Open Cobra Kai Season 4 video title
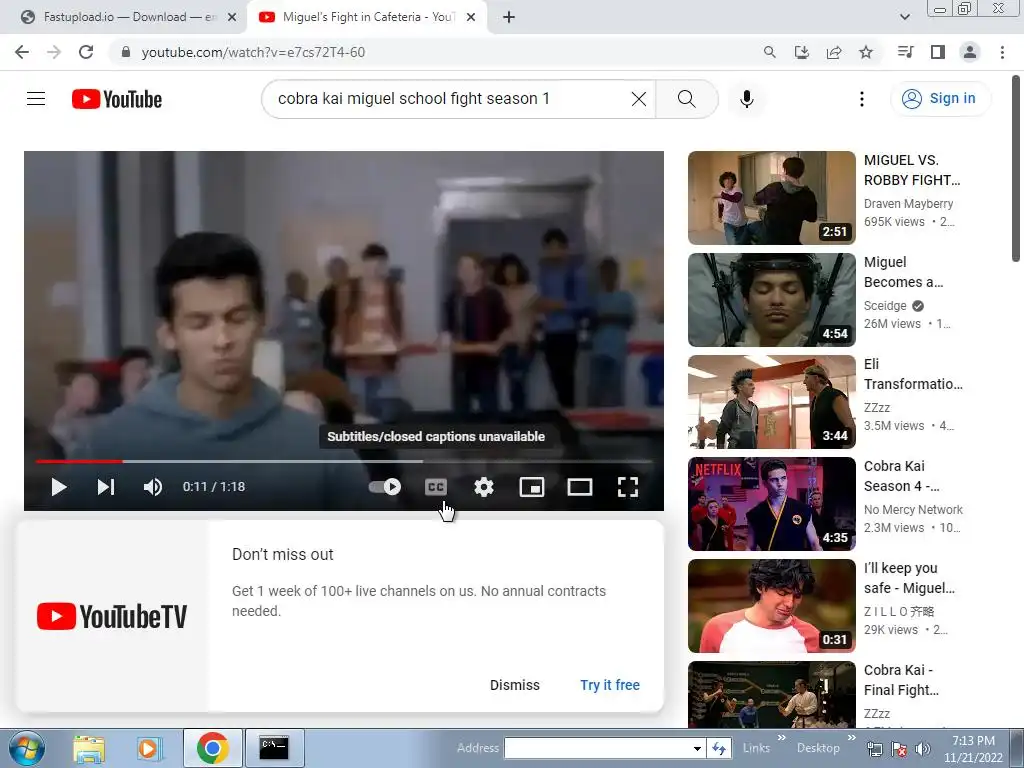This screenshot has width=1024, height=768. [902, 476]
